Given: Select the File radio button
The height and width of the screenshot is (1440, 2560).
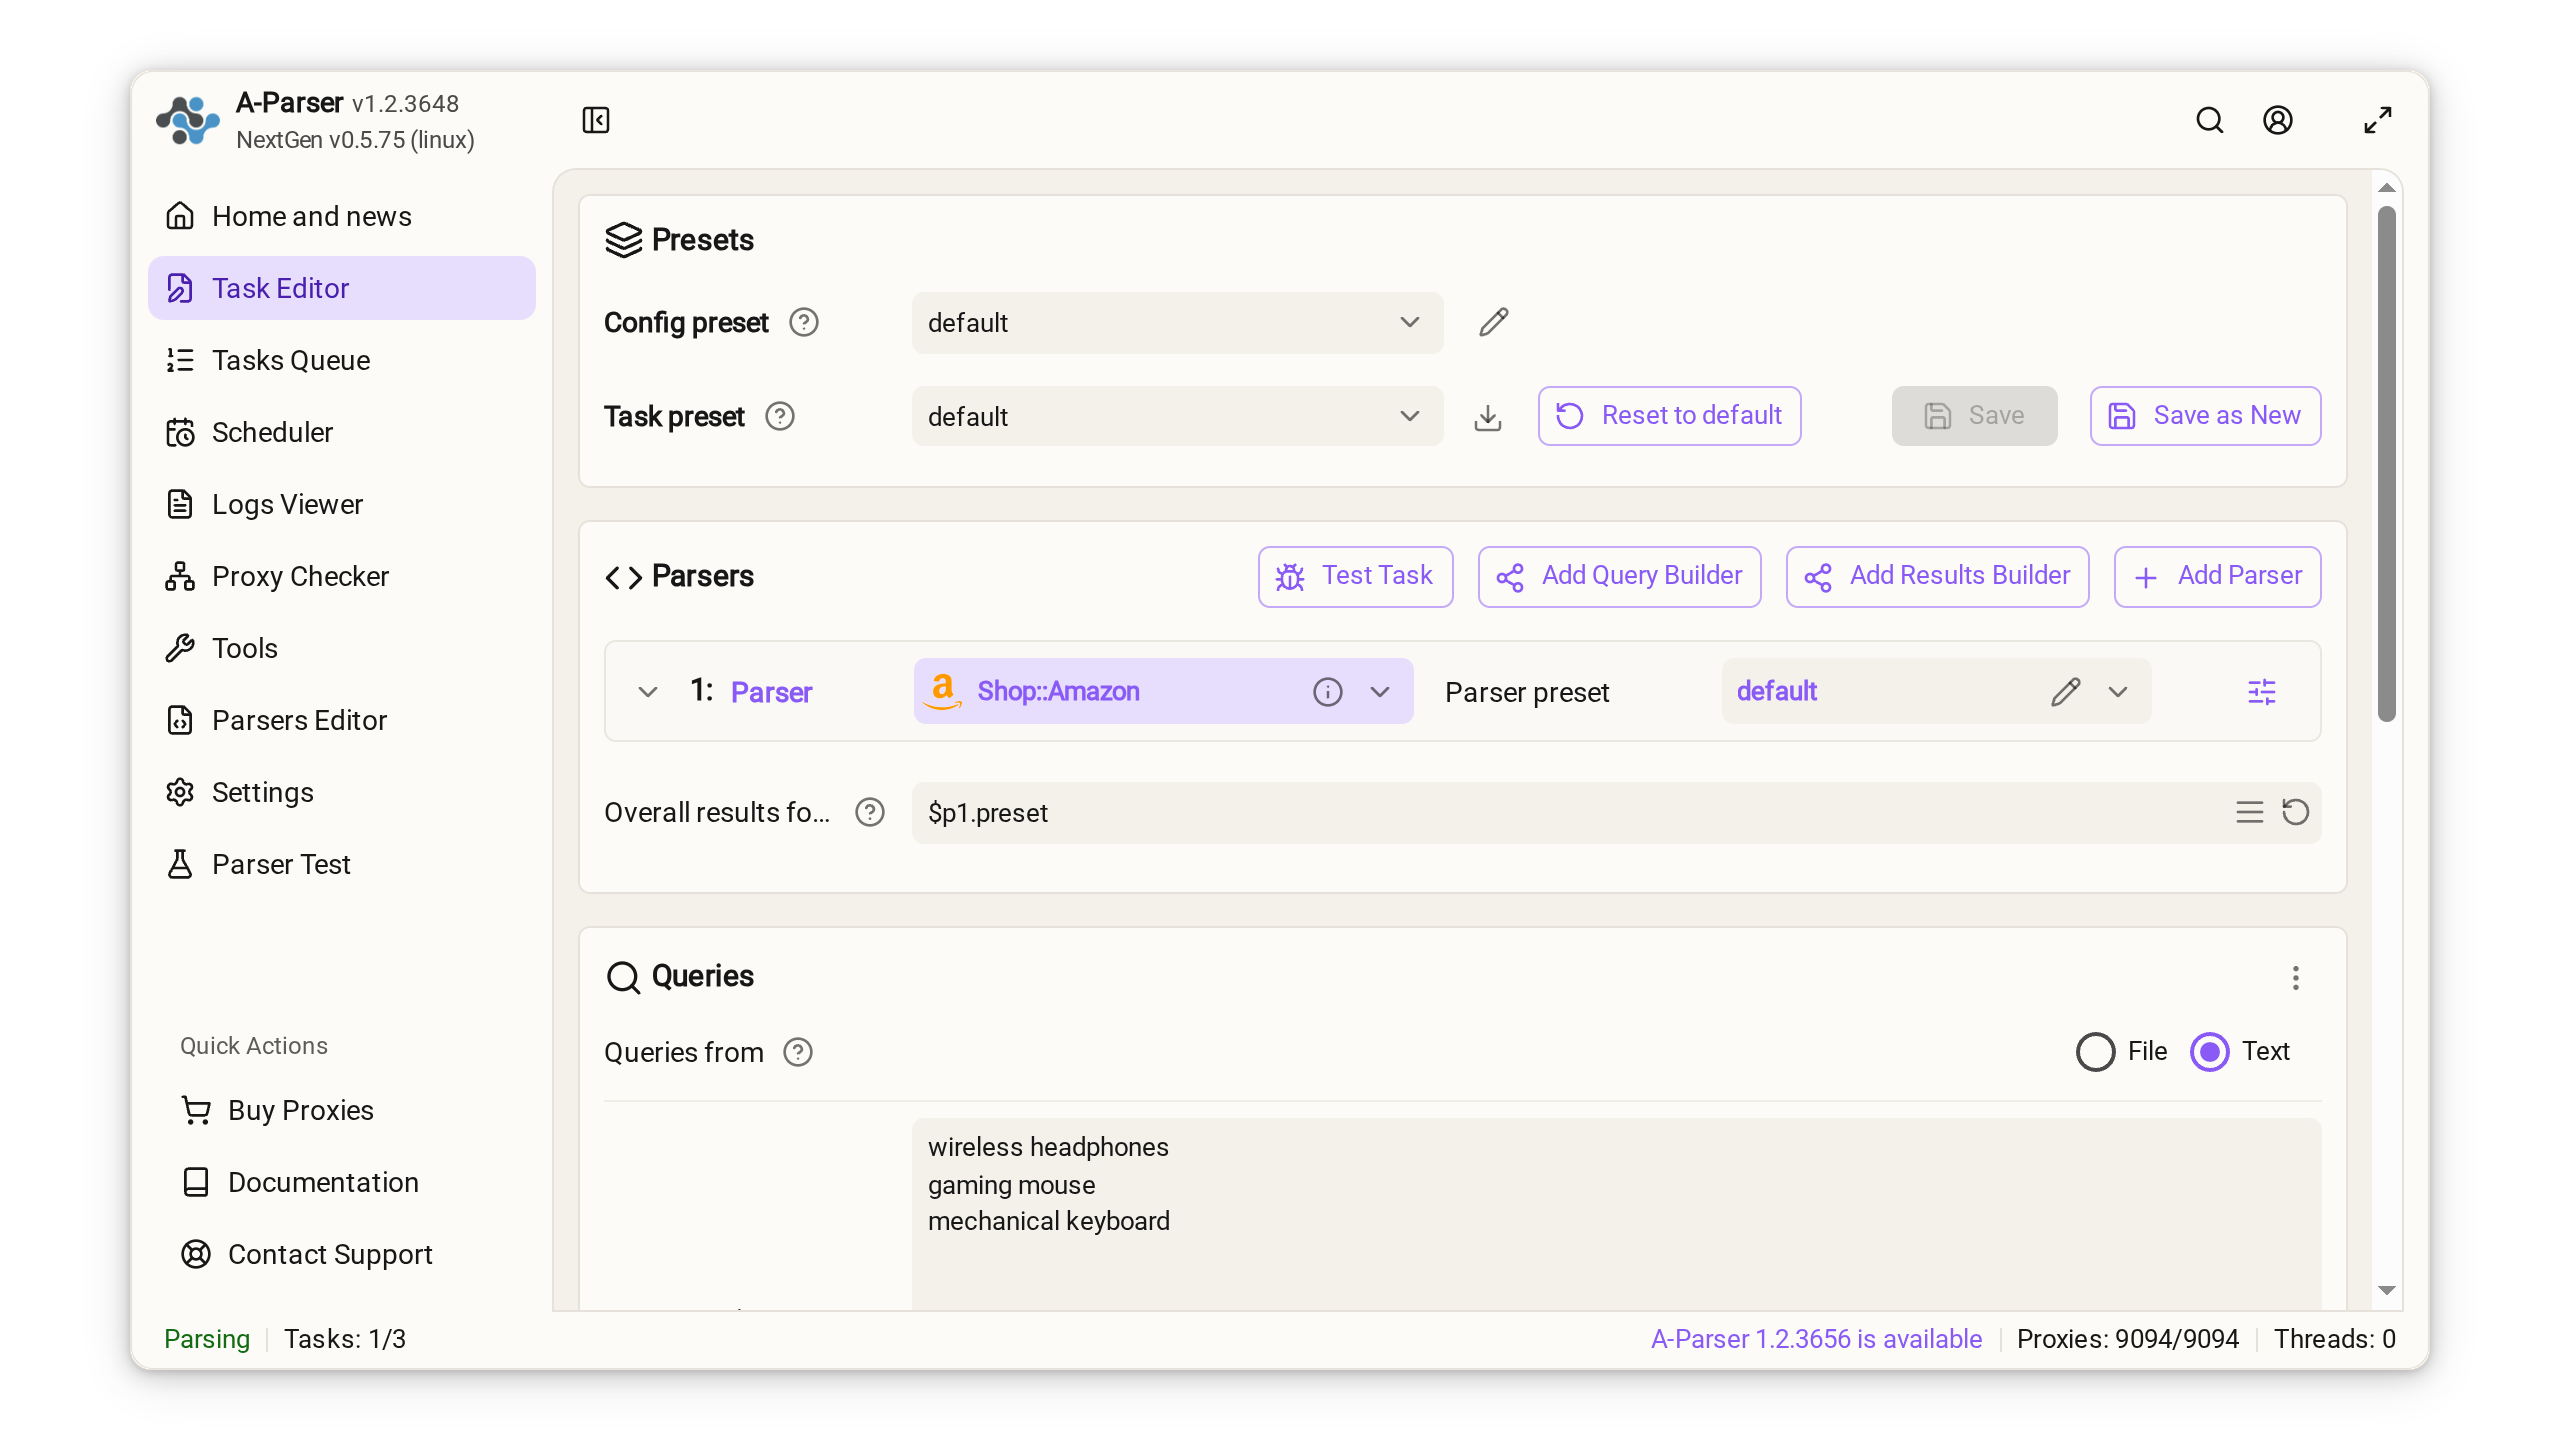Looking at the screenshot, I should click(x=2095, y=1051).
